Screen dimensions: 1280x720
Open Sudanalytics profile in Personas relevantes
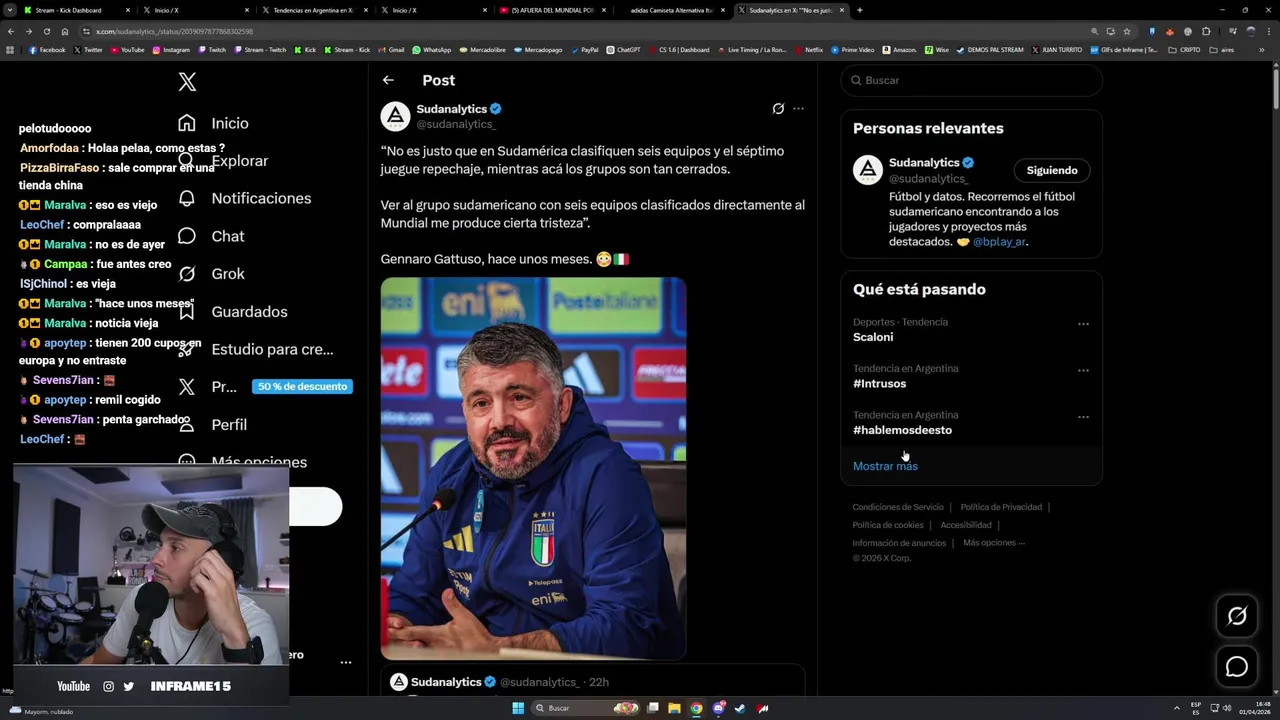coord(924,162)
